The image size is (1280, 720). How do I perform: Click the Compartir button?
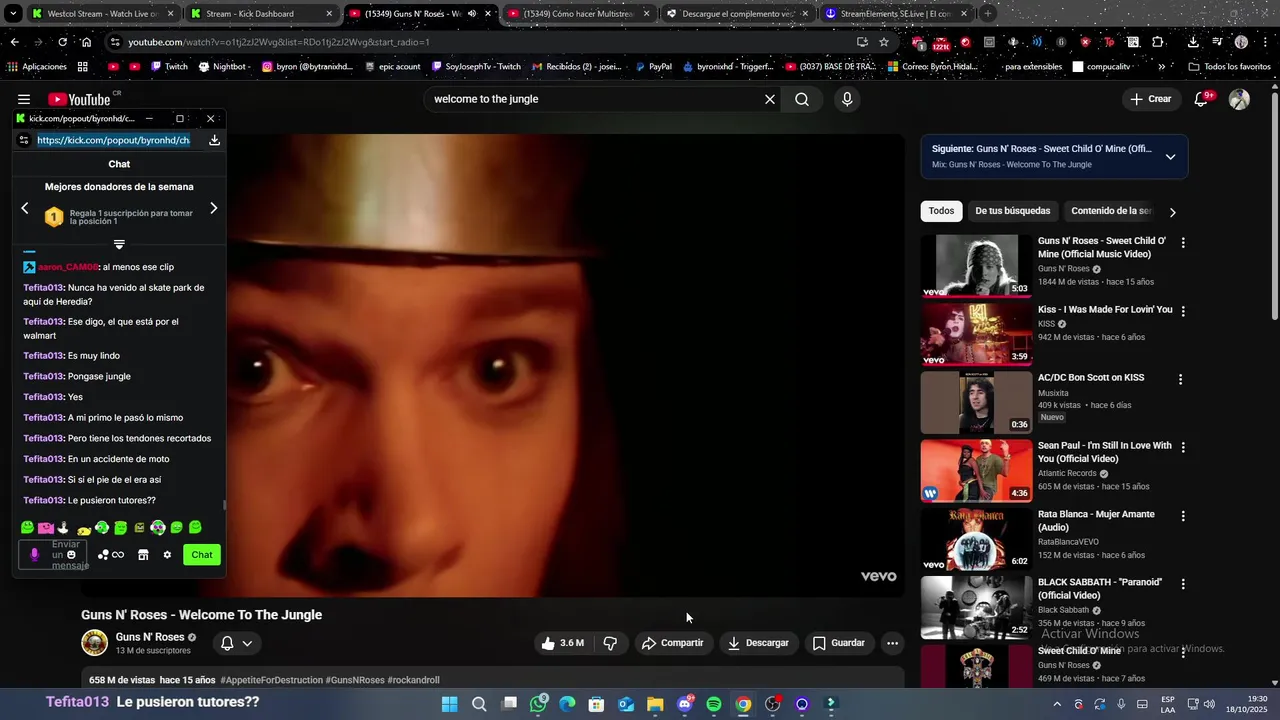672,643
